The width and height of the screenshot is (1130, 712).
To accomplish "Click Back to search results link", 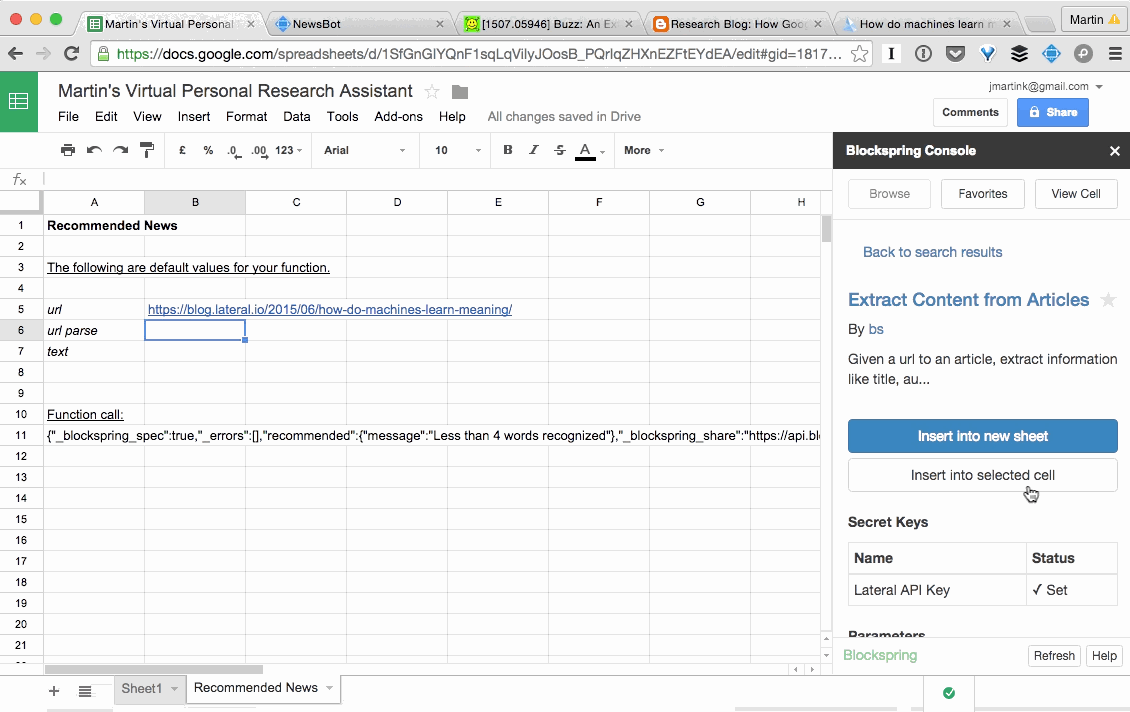I will point(933,252).
